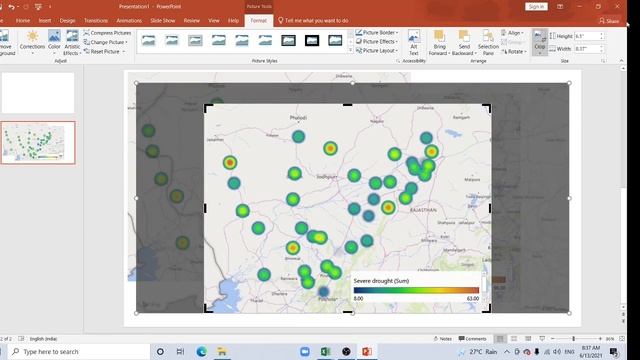Screen dimensions: 640x360
Task: Expand the Picture Styles gallery
Action: [350, 50]
